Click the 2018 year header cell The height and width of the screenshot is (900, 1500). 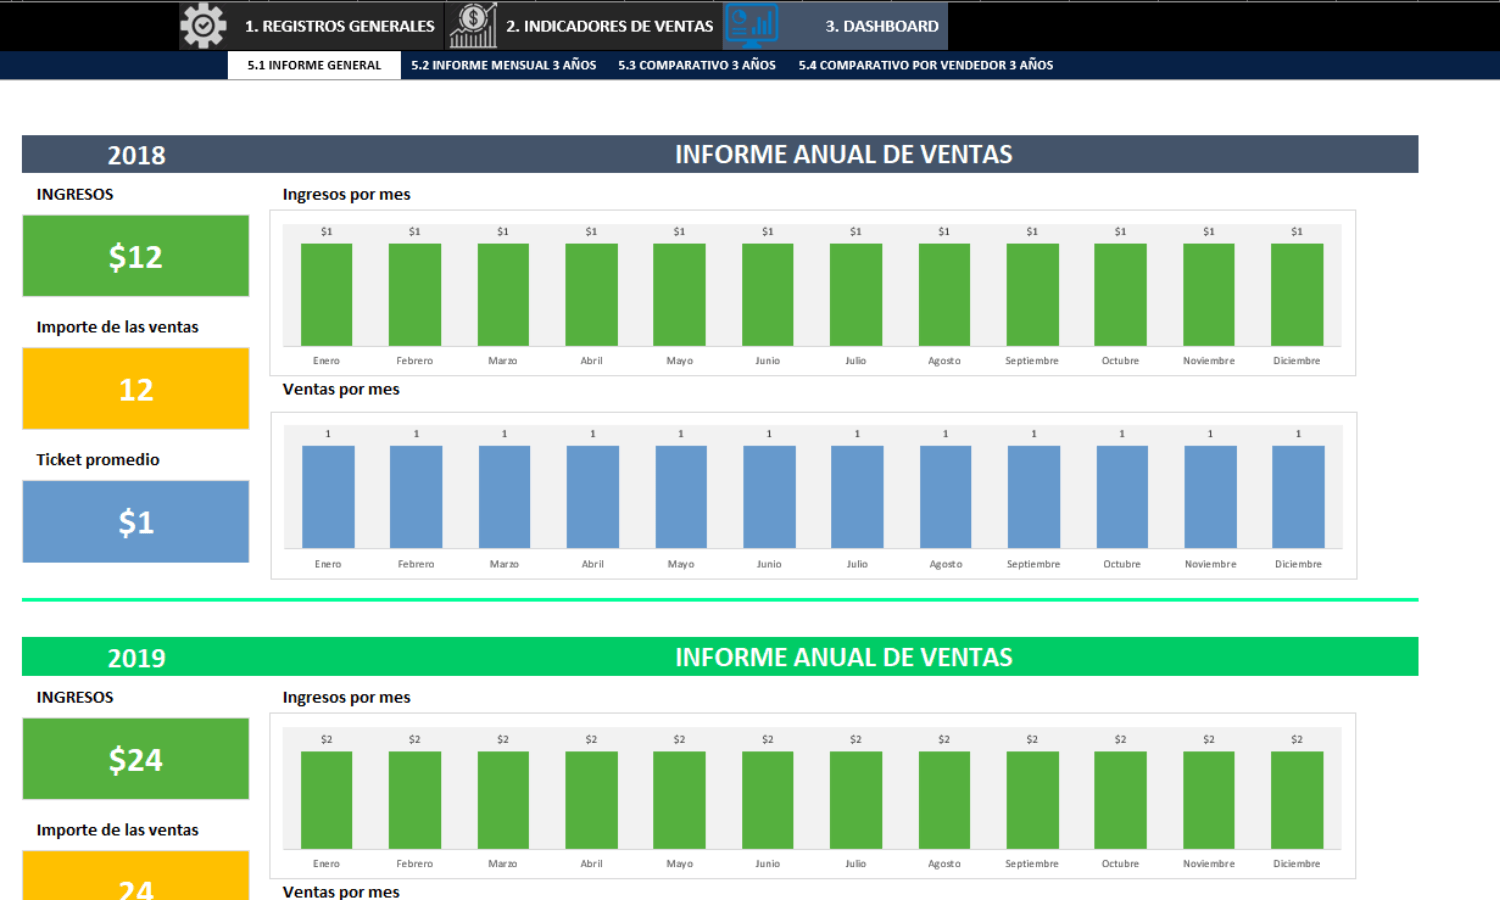[137, 155]
